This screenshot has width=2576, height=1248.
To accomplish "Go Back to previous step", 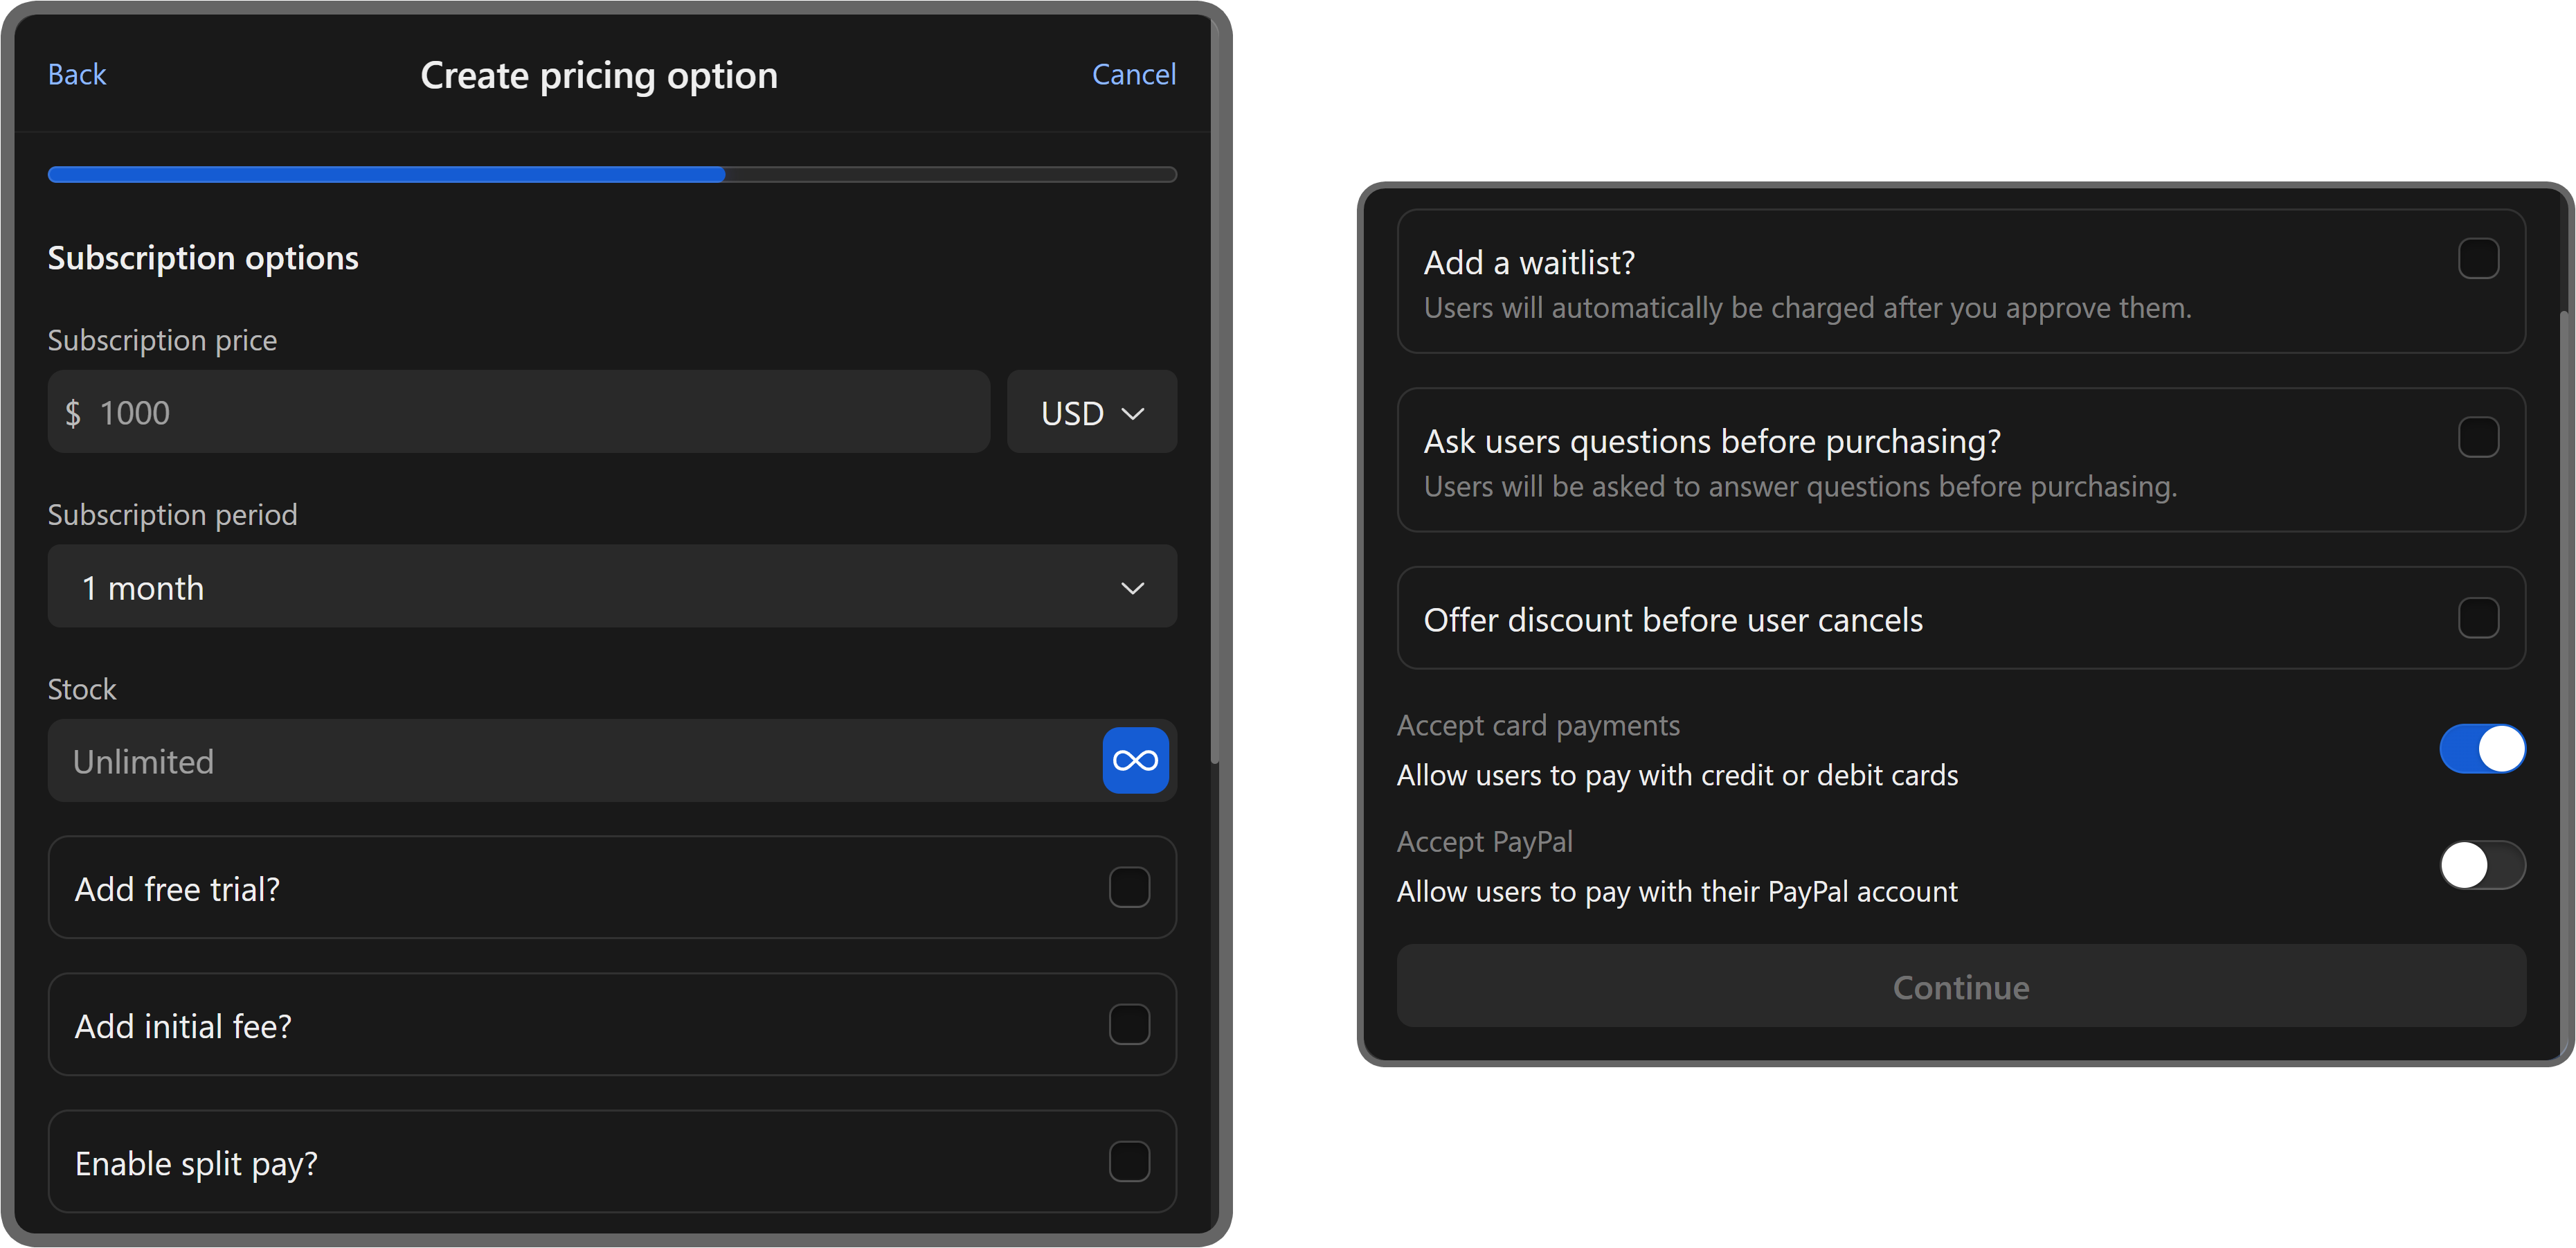I will 77,75.
